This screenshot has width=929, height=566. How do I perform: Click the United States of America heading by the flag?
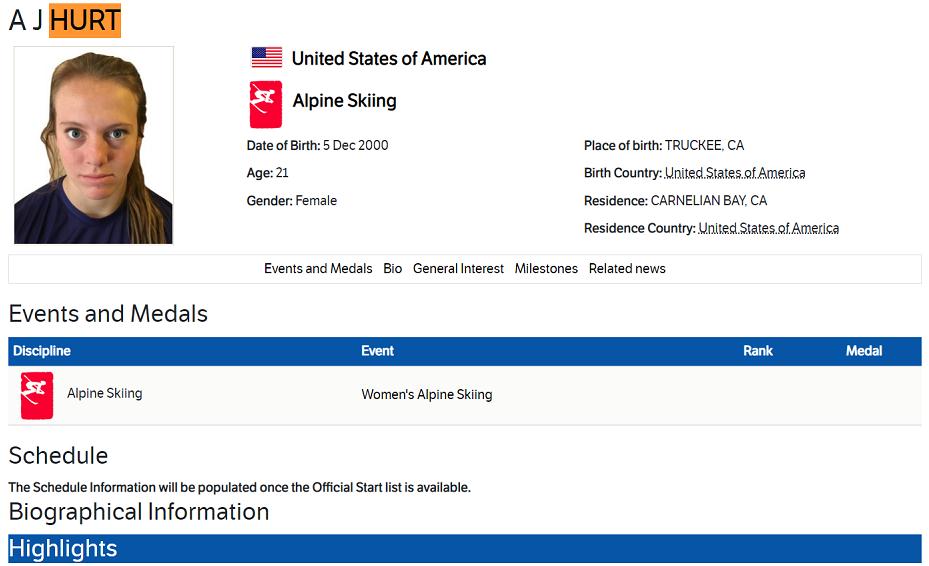pyautogui.click(x=389, y=59)
